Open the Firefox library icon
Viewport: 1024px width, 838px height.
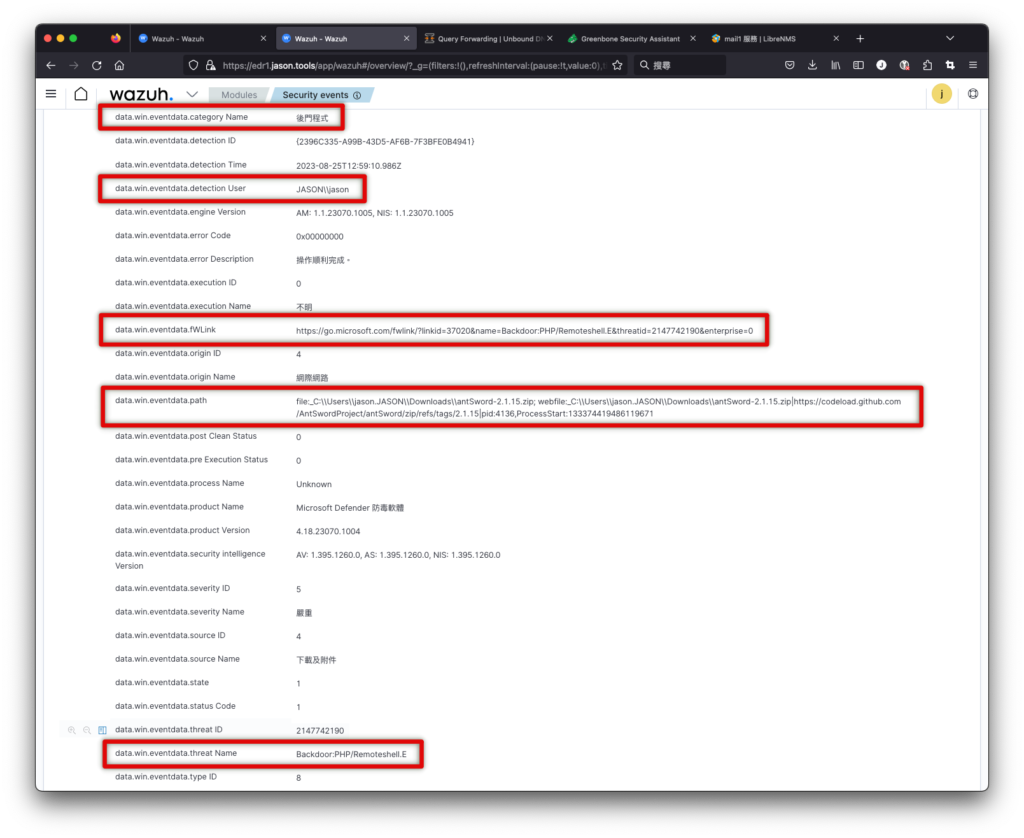(x=835, y=65)
